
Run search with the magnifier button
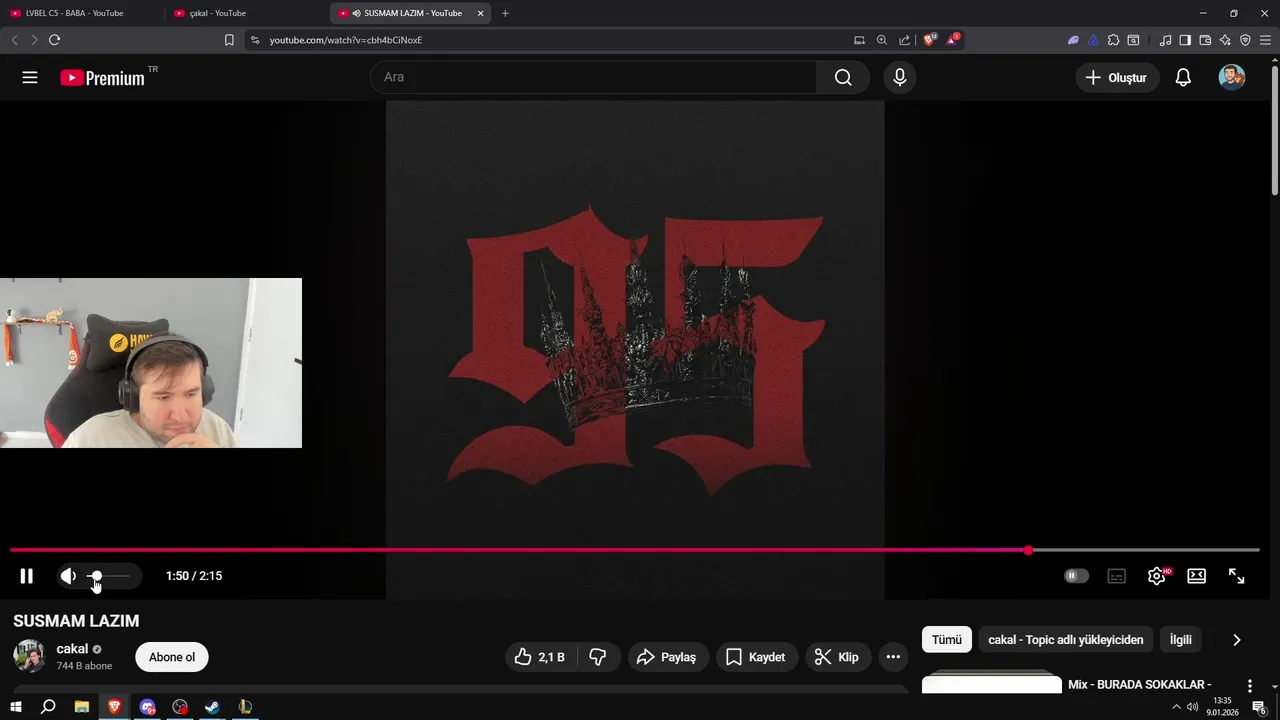843,77
